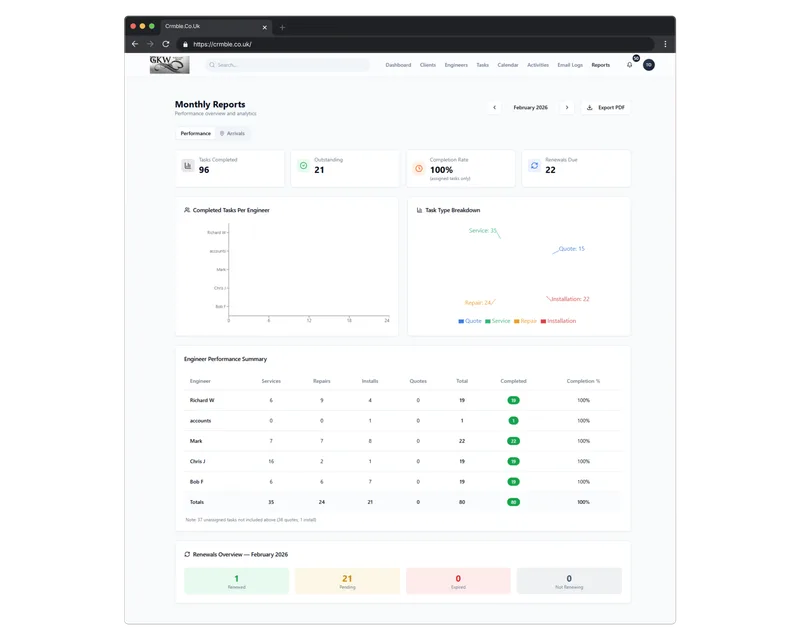Toggle Service series in chart legend
Image resolution: width=800 pixels, height=640 pixels.
[x=498, y=321]
